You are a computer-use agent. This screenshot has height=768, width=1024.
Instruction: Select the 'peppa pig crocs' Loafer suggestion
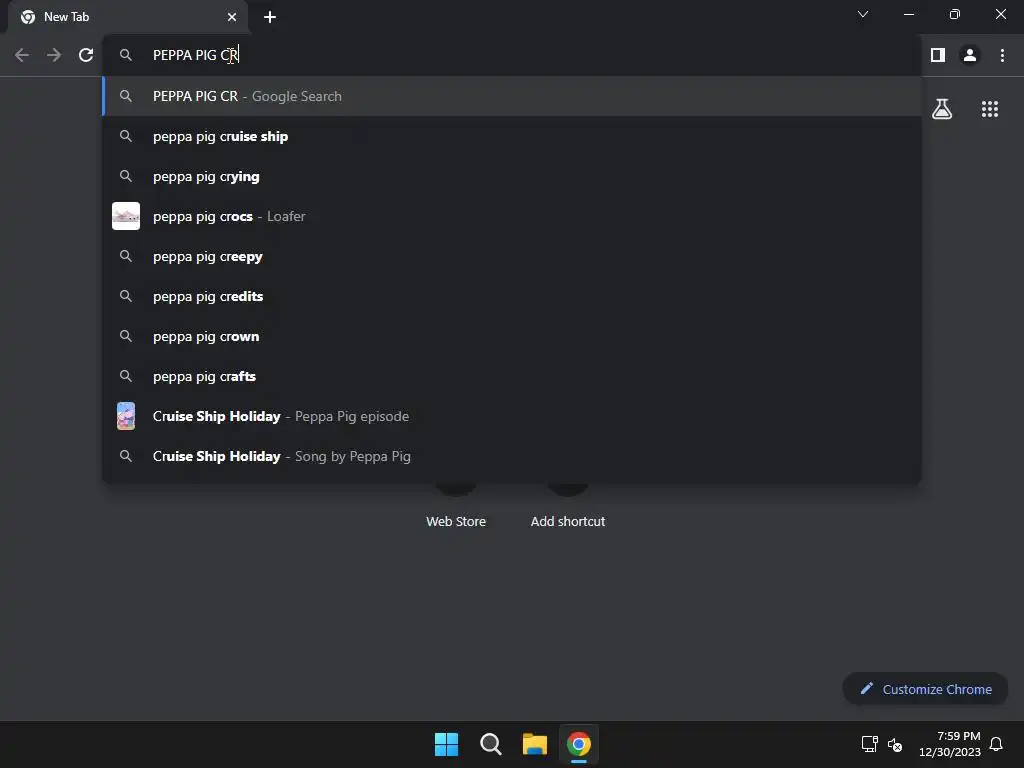coord(512,217)
